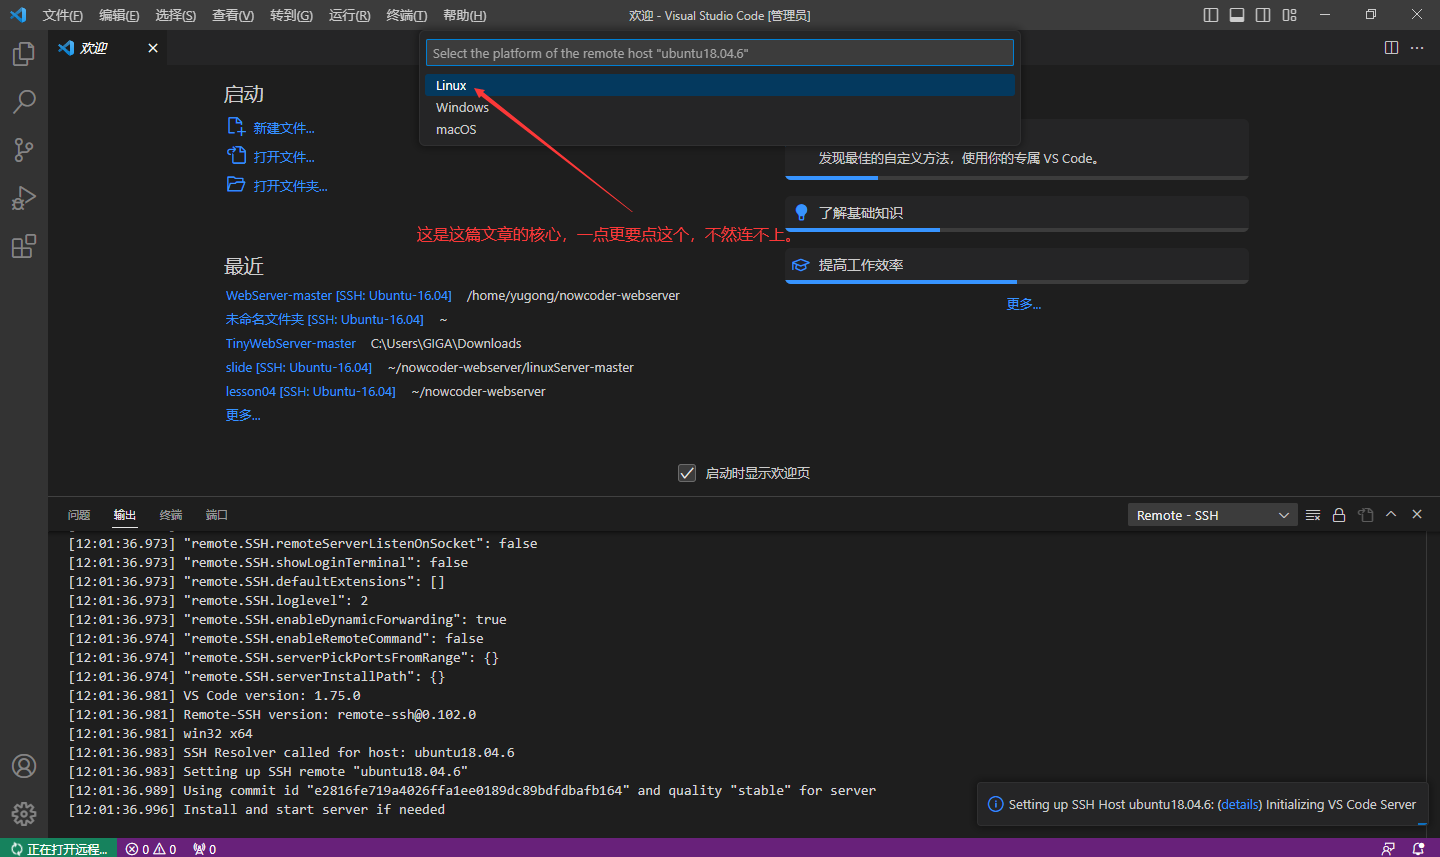
Task: Open the 转到(G) menu
Action: click(291, 15)
